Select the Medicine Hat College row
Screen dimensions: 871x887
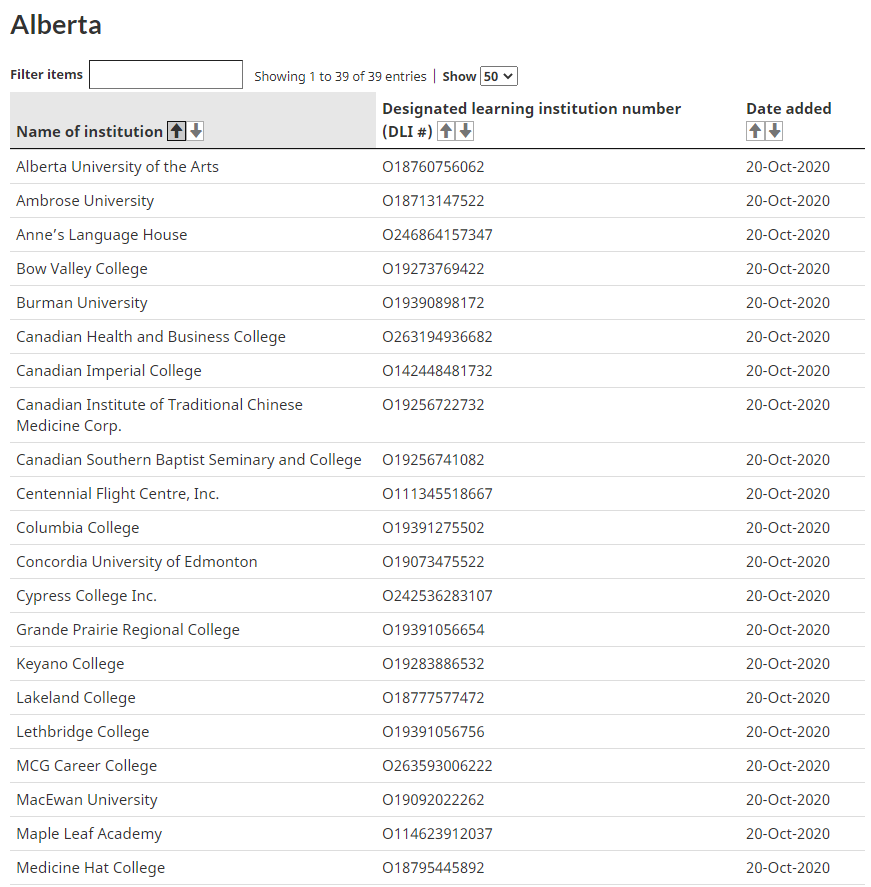click(91, 868)
